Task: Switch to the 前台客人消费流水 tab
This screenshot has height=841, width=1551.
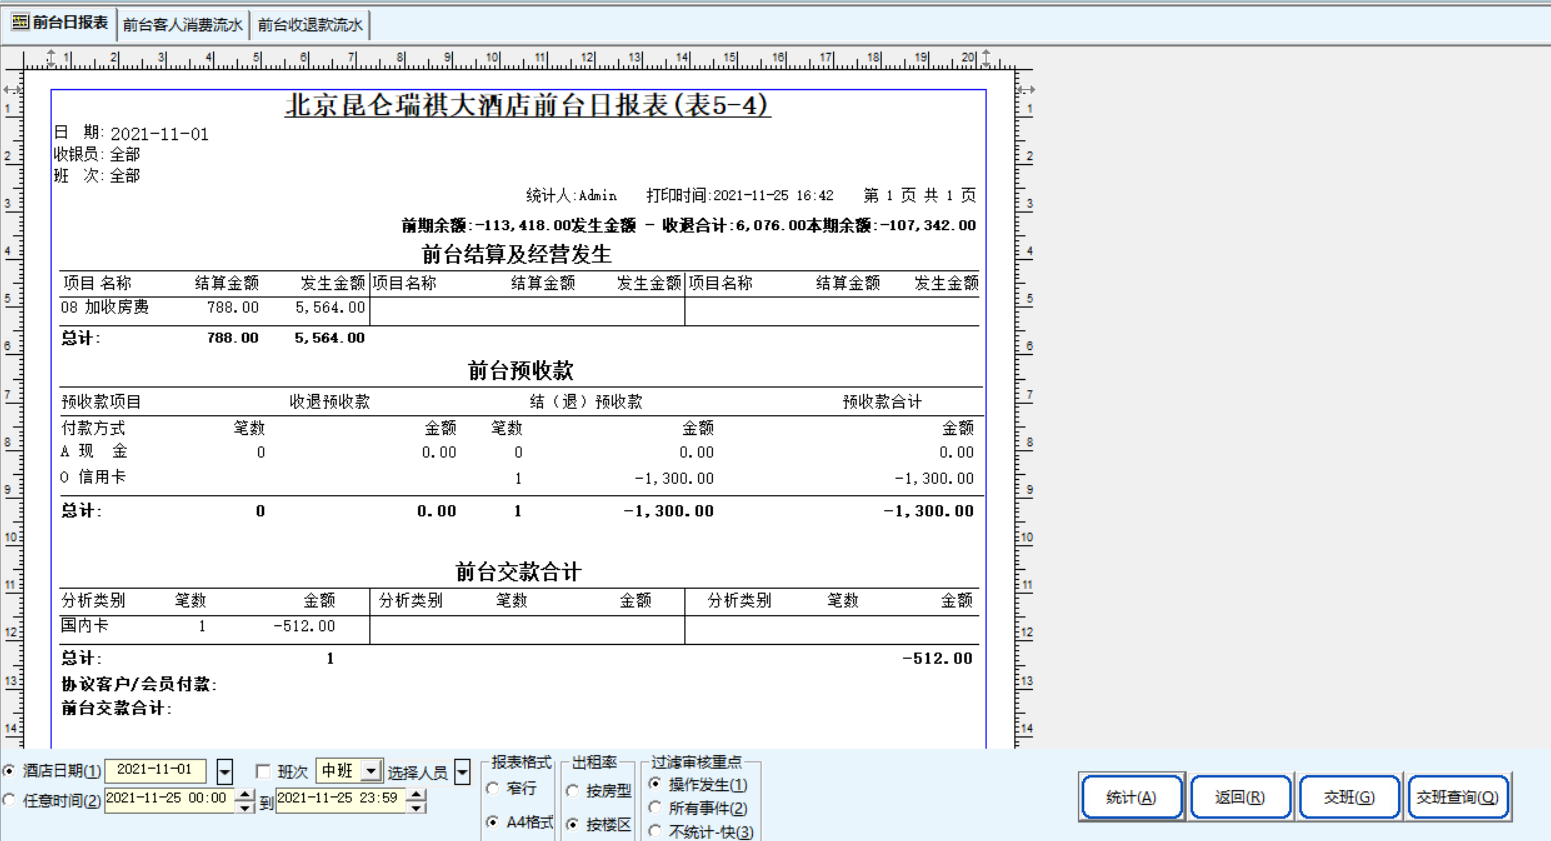Action: pyautogui.click(x=182, y=24)
